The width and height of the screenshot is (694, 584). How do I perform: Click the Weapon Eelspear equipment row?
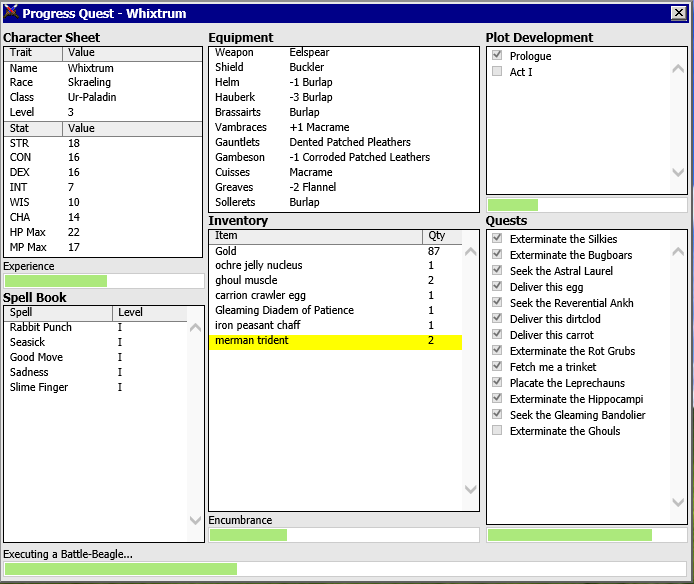(344, 53)
